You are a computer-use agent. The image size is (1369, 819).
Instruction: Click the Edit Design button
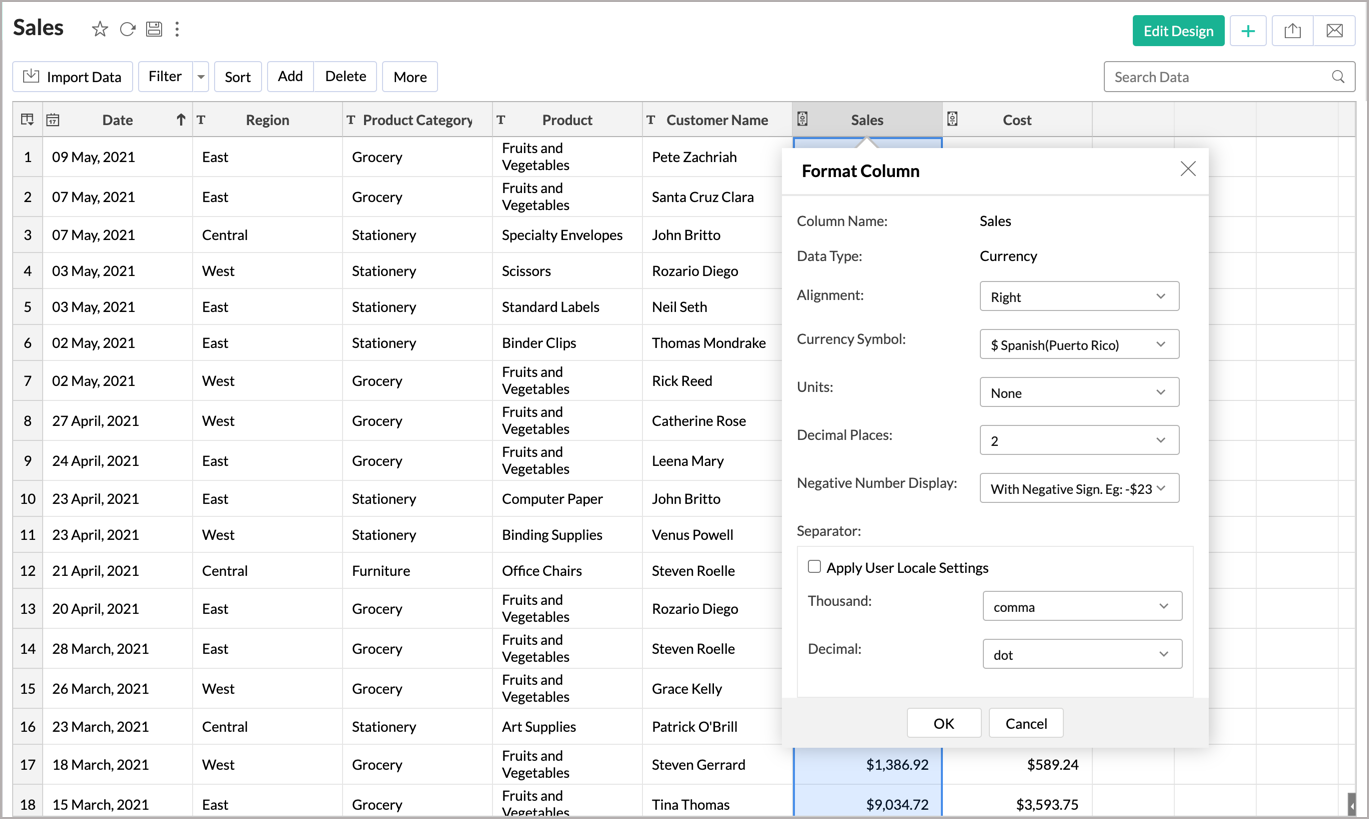click(x=1178, y=31)
